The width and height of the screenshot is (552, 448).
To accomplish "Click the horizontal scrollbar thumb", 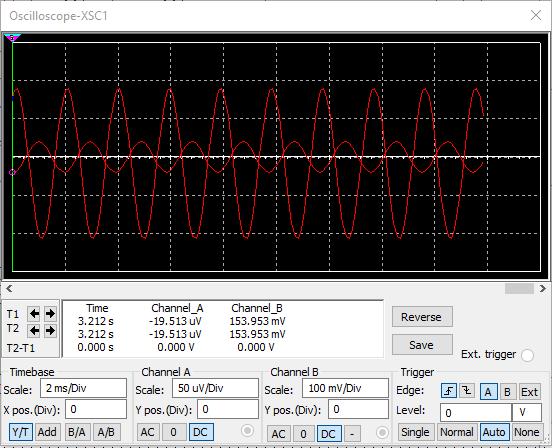I will (519, 289).
